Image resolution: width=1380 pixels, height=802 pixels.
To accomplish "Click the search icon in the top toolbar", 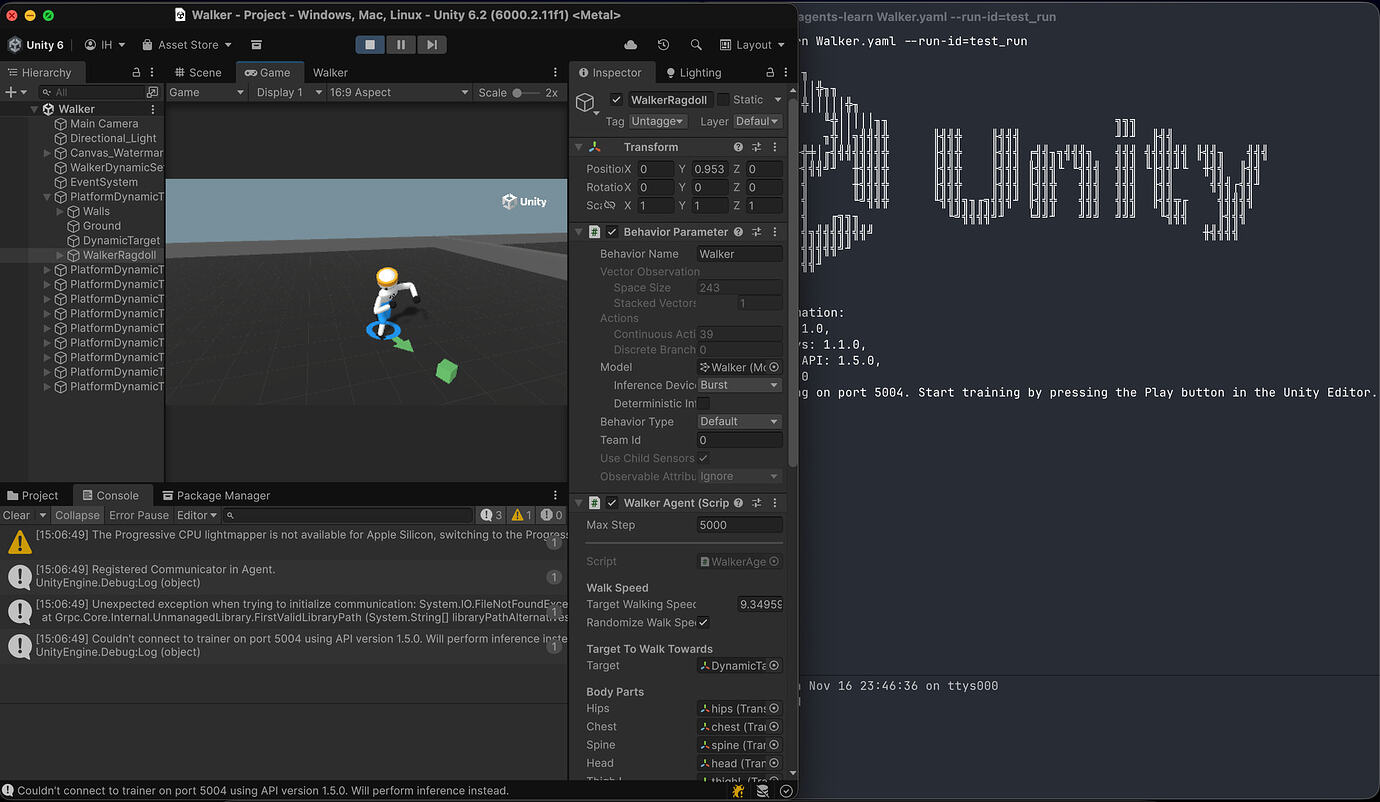I will [696, 44].
